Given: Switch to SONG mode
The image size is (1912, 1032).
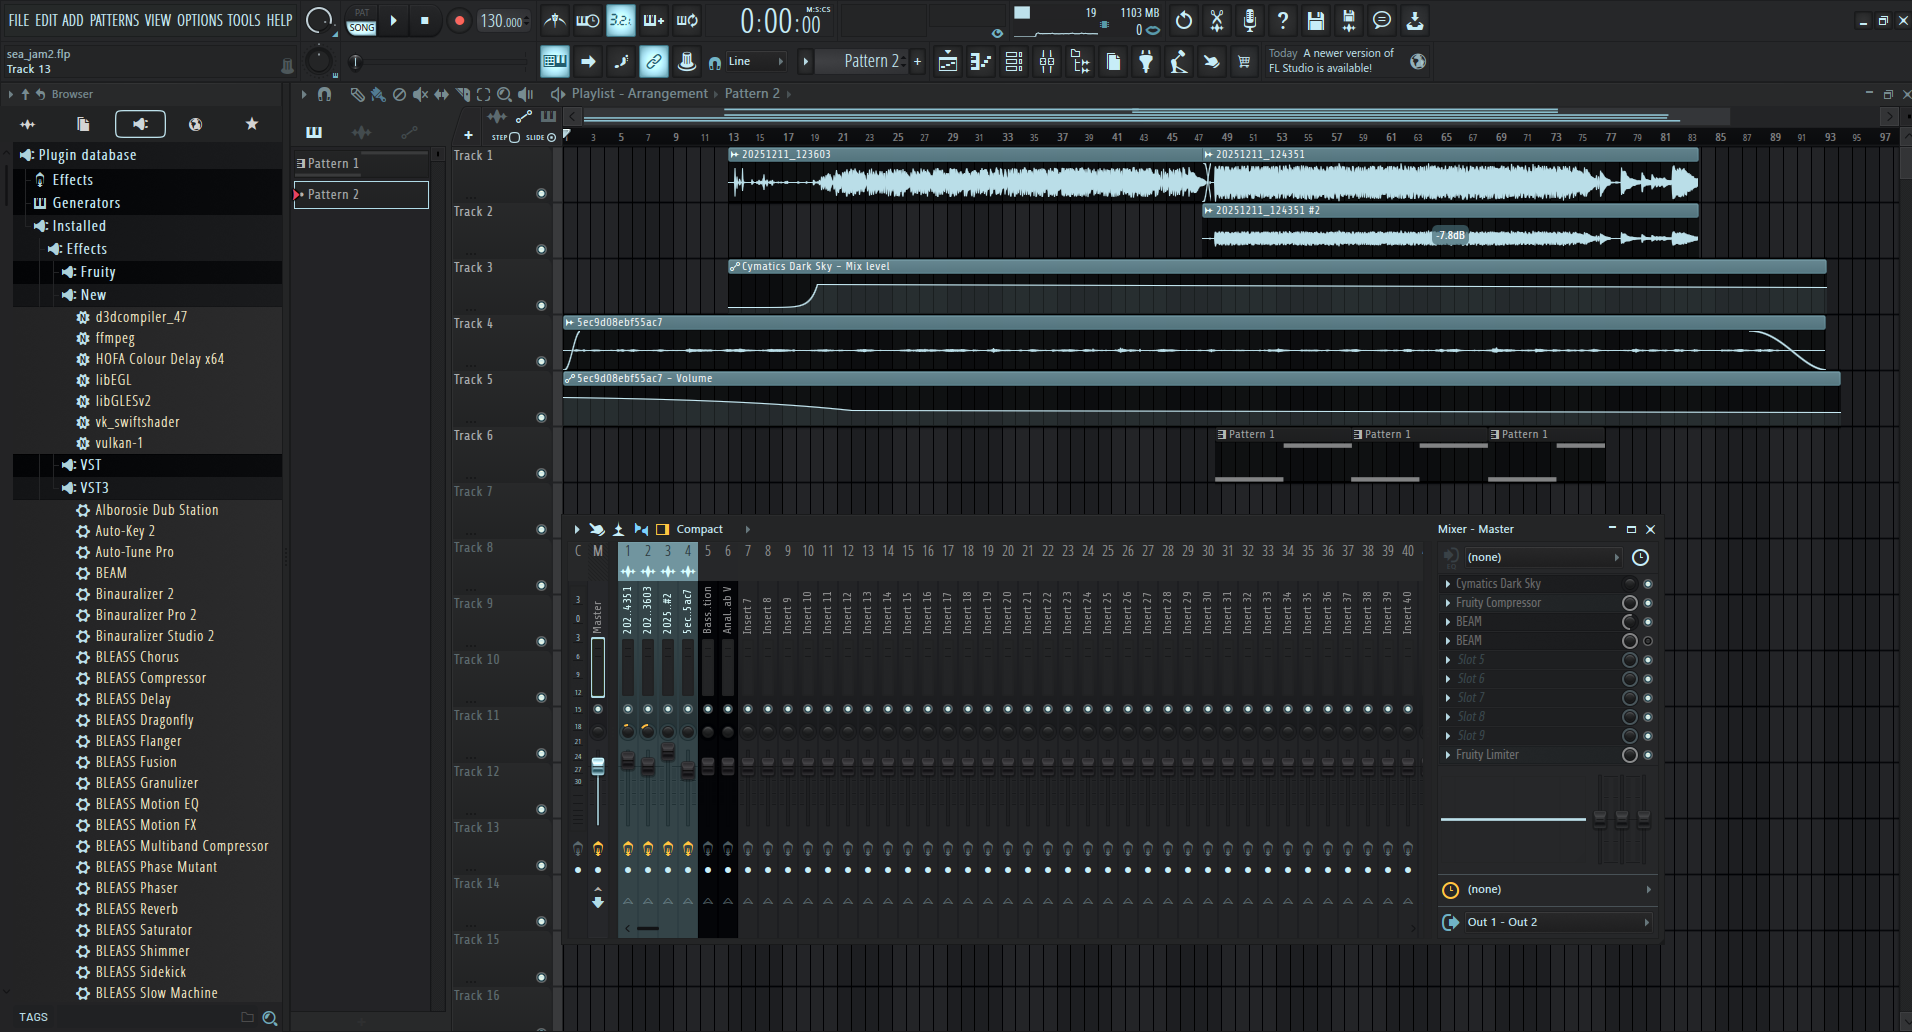Looking at the screenshot, I should pos(362,28).
